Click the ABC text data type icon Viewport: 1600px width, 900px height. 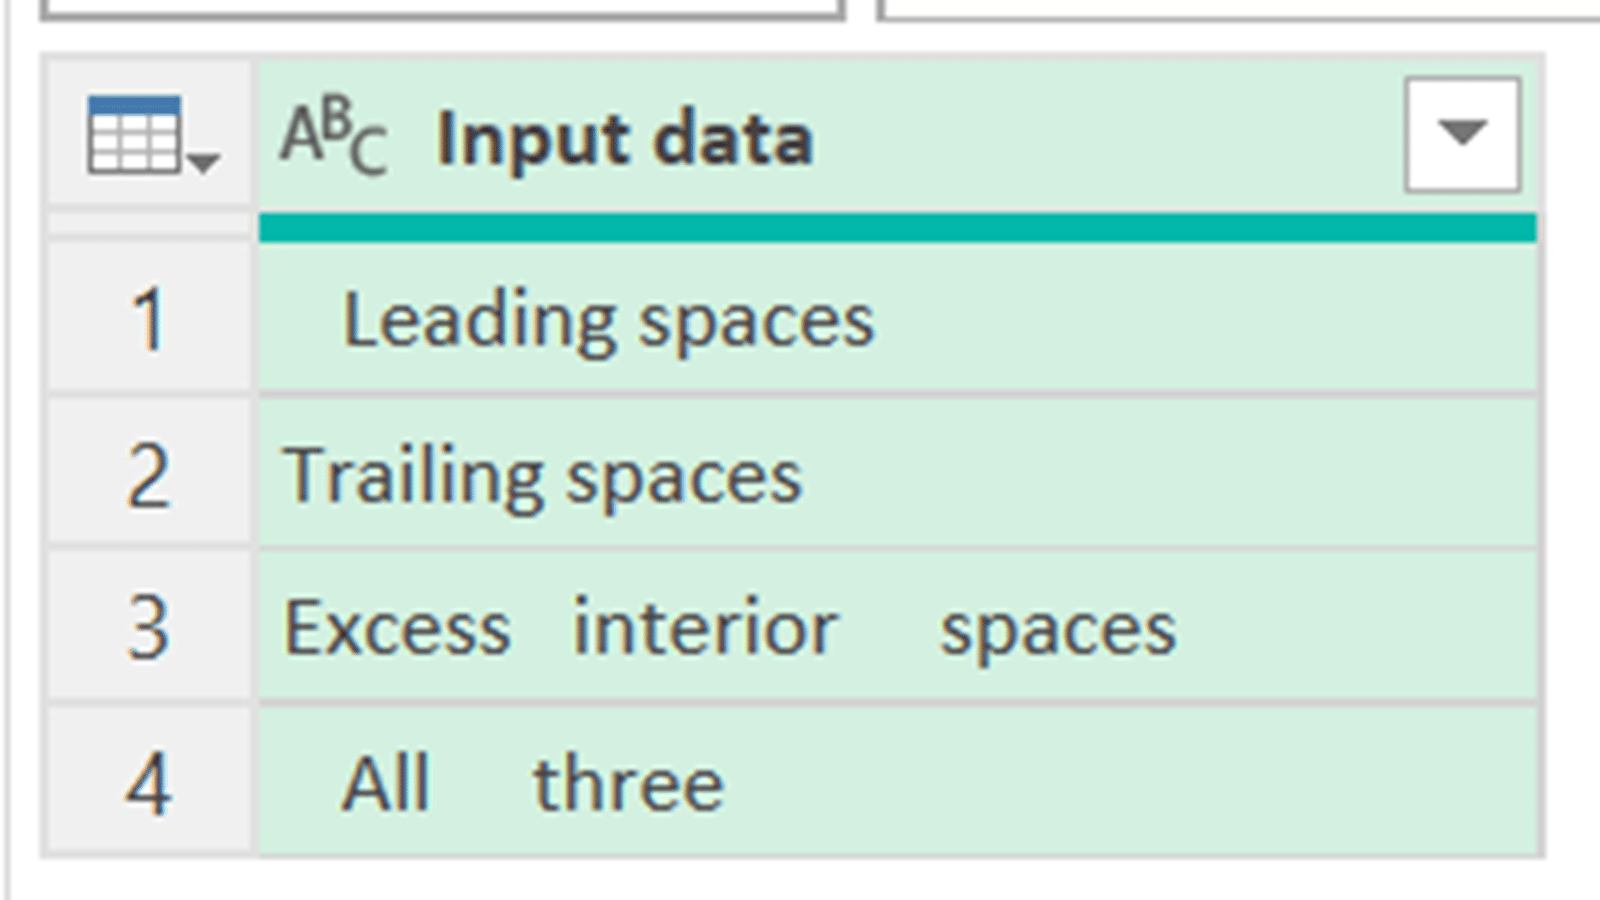[x=333, y=136]
